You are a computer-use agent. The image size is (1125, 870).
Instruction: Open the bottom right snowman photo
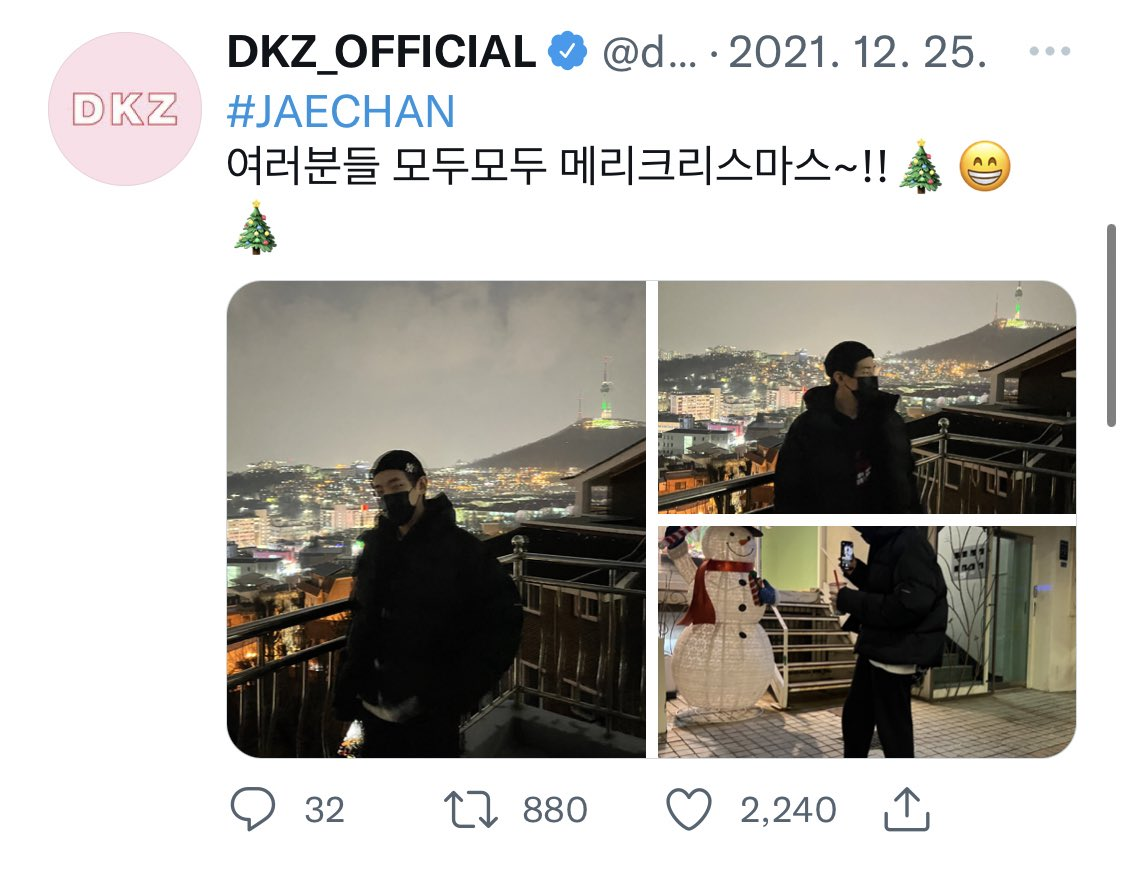[867, 642]
